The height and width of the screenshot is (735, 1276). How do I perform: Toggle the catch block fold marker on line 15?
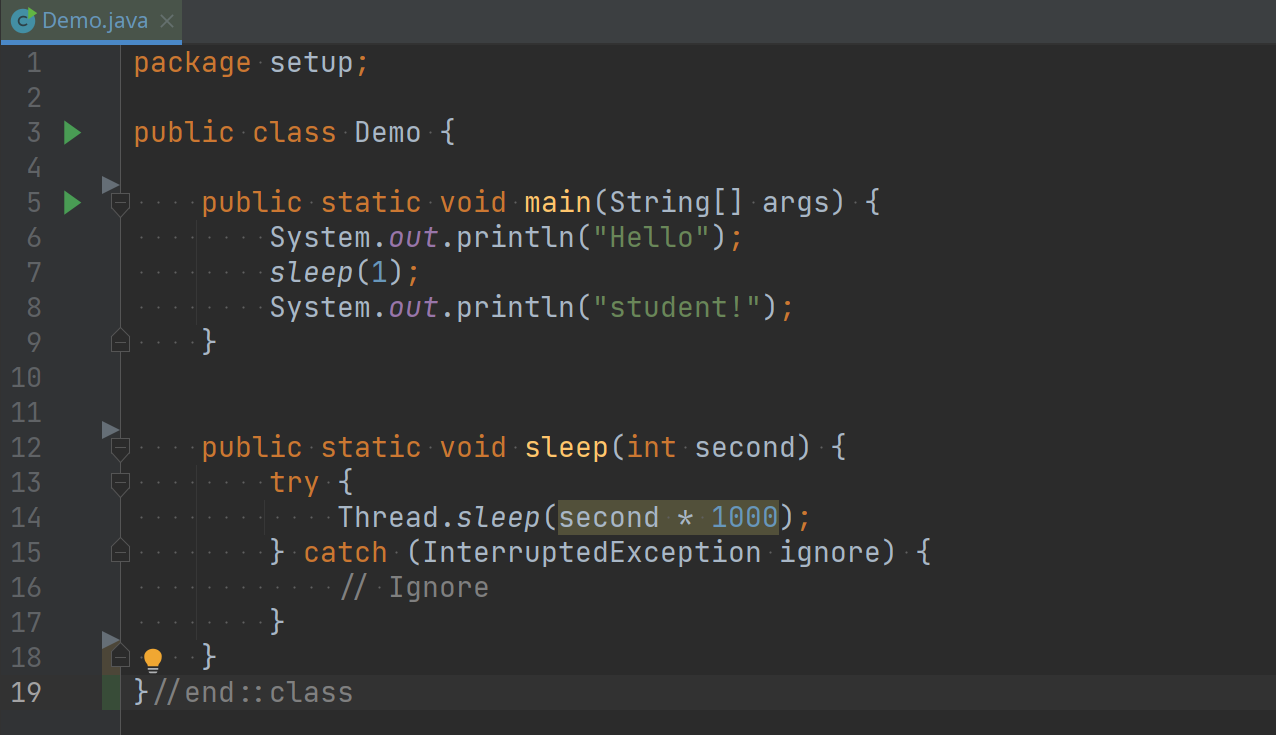point(120,552)
